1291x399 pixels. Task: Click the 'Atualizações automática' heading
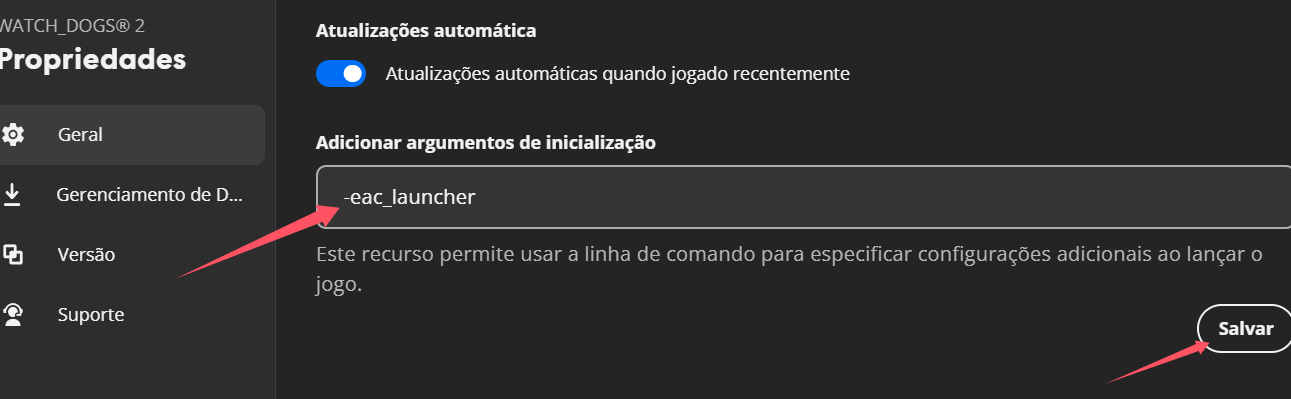[426, 30]
